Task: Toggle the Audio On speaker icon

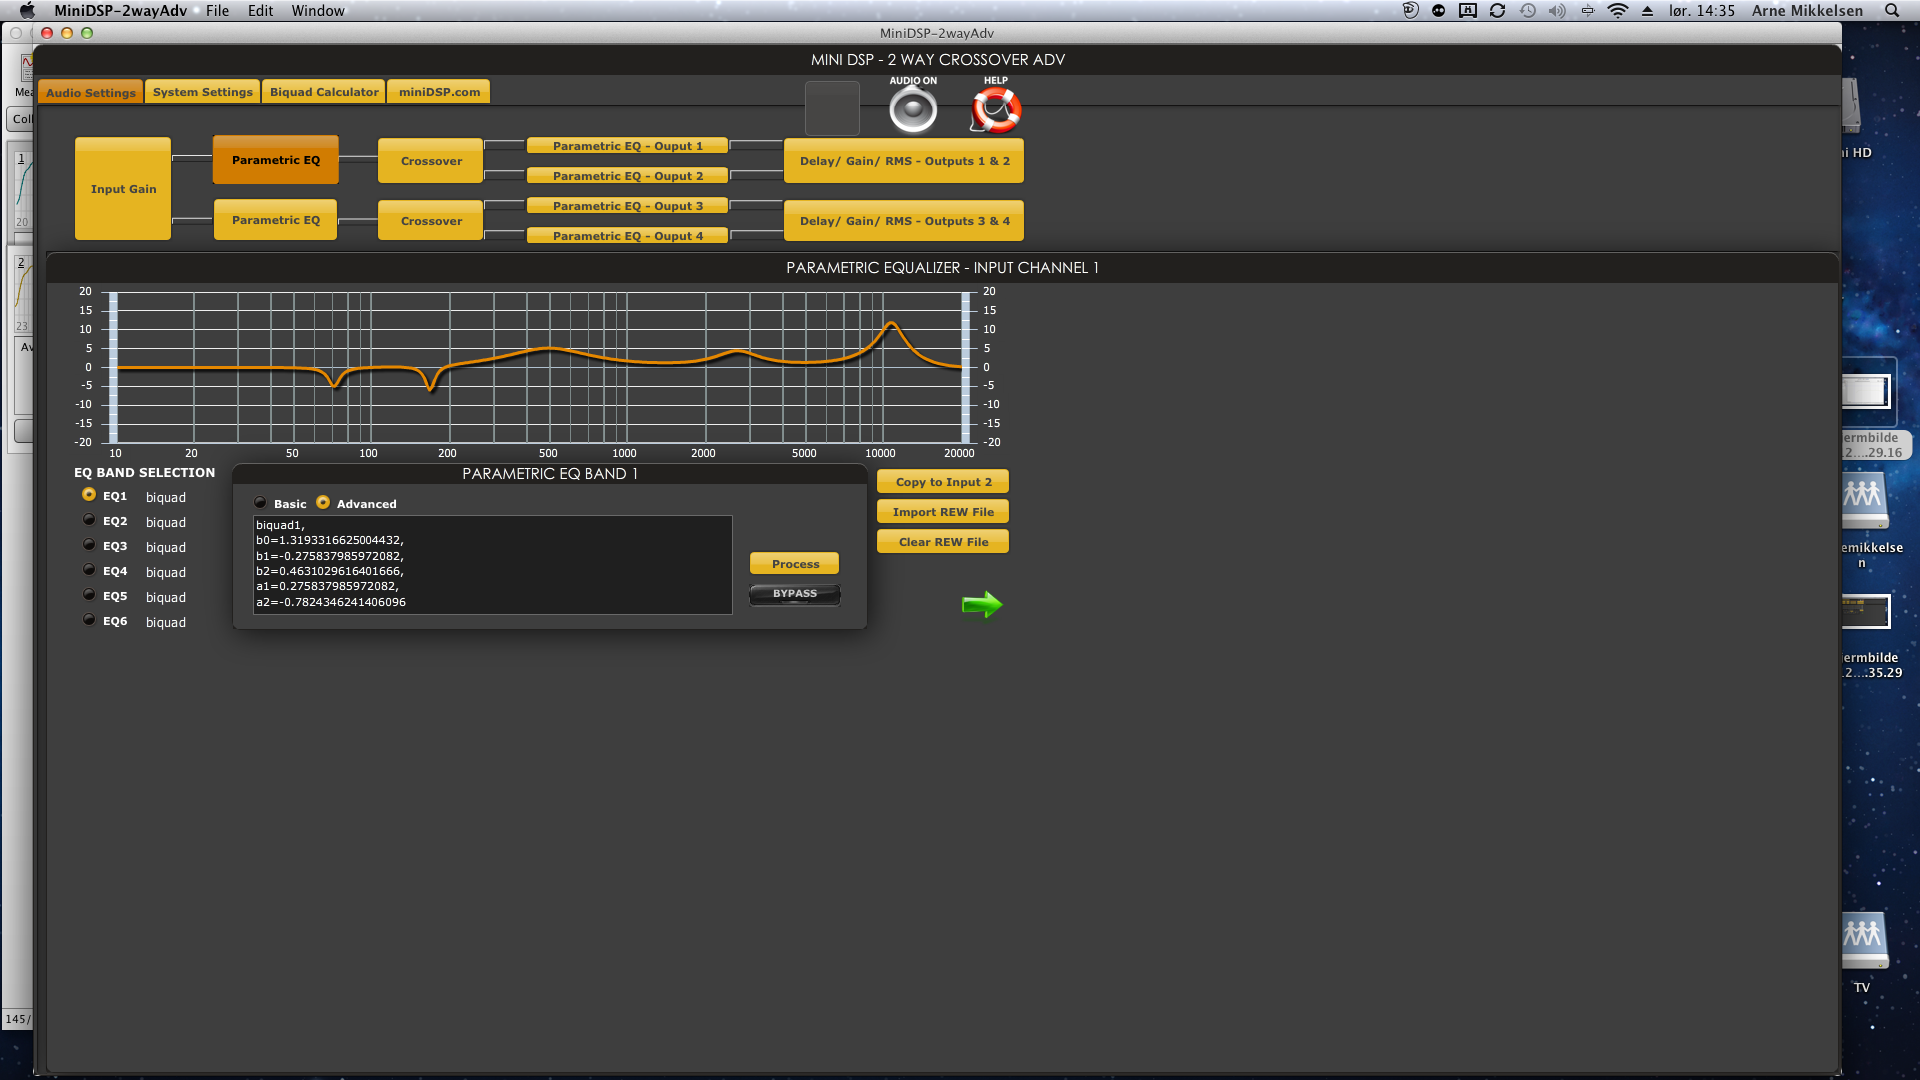Action: [x=913, y=110]
